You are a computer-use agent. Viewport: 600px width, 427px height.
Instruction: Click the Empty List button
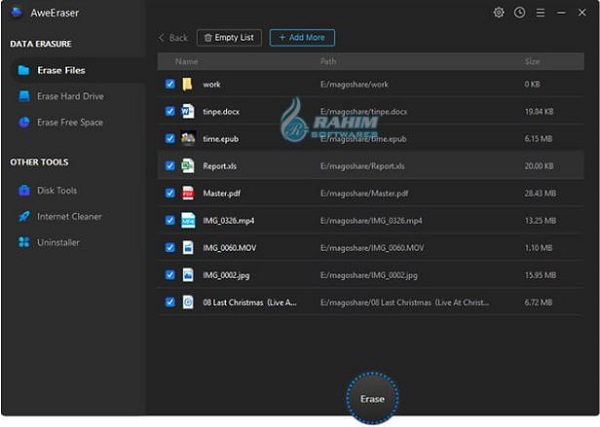(x=229, y=37)
